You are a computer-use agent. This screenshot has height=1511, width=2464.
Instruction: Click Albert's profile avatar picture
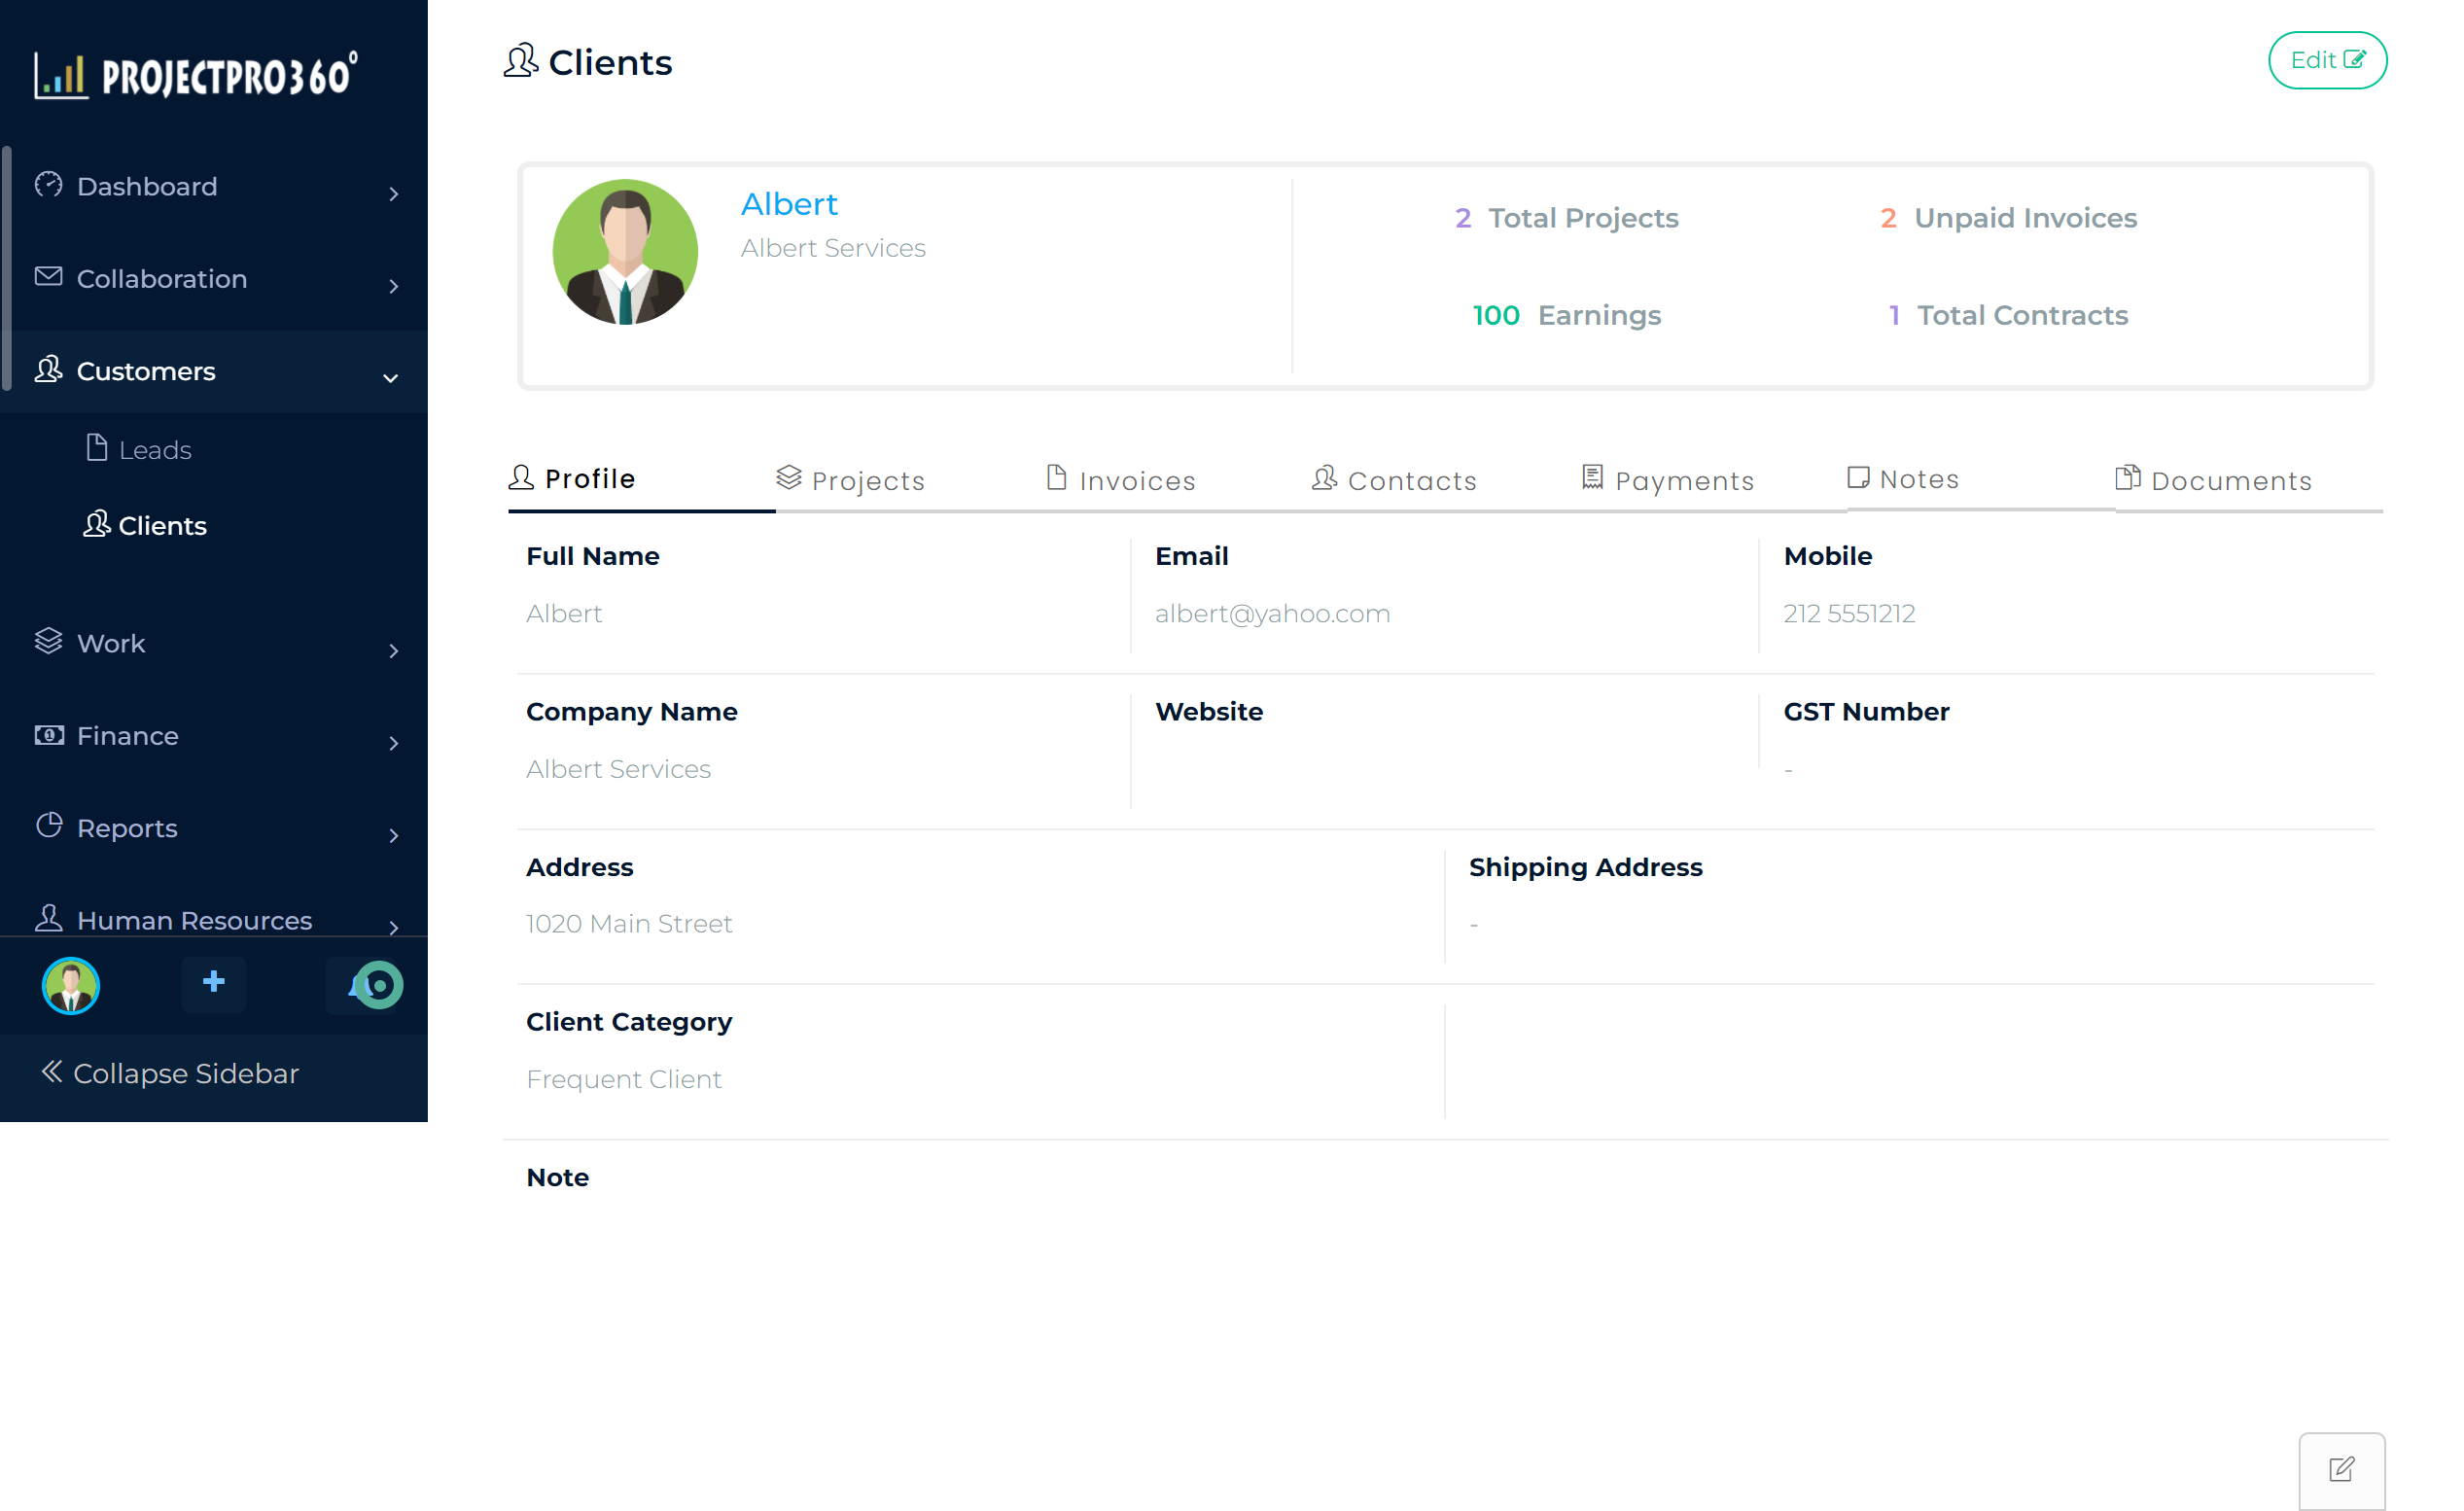pyautogui.click(x=625, y=252)
